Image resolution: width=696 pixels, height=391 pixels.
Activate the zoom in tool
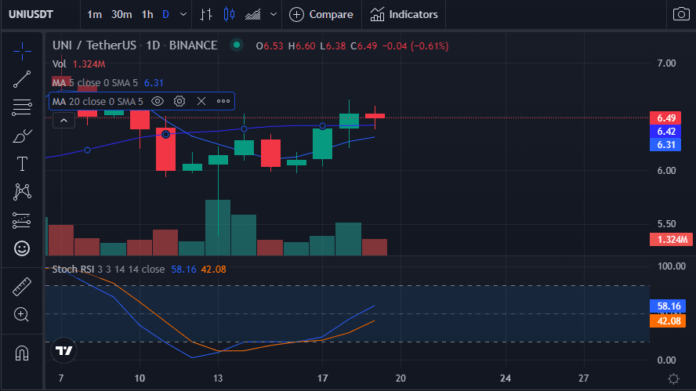(x=21, y=314)
